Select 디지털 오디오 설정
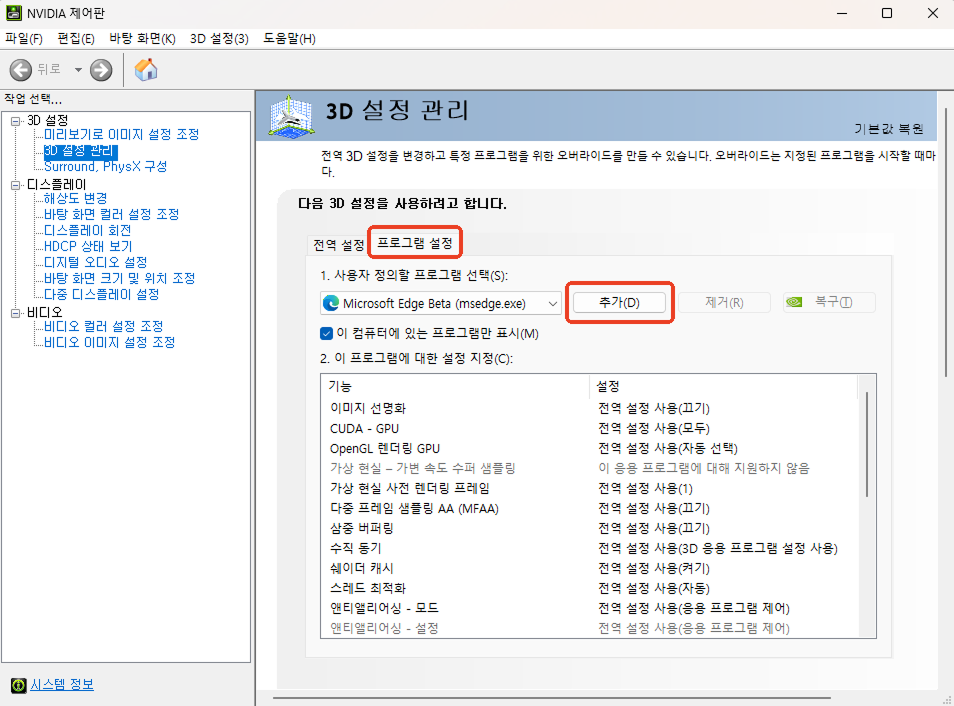 click(96, 262)
